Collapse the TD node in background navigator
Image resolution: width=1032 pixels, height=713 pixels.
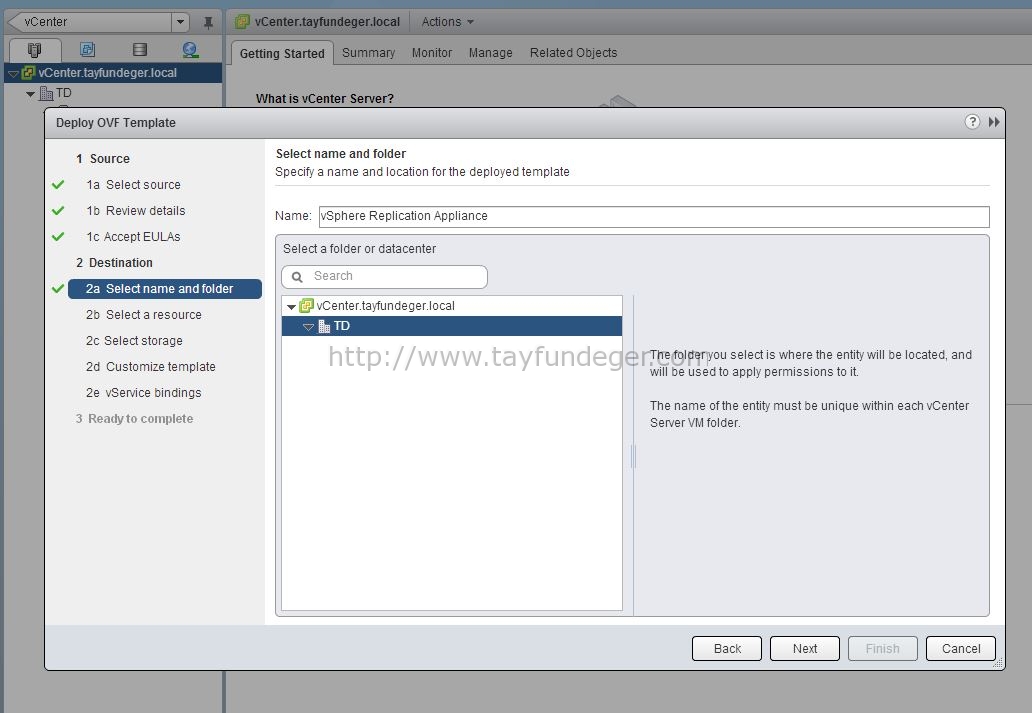click(30, 94)
